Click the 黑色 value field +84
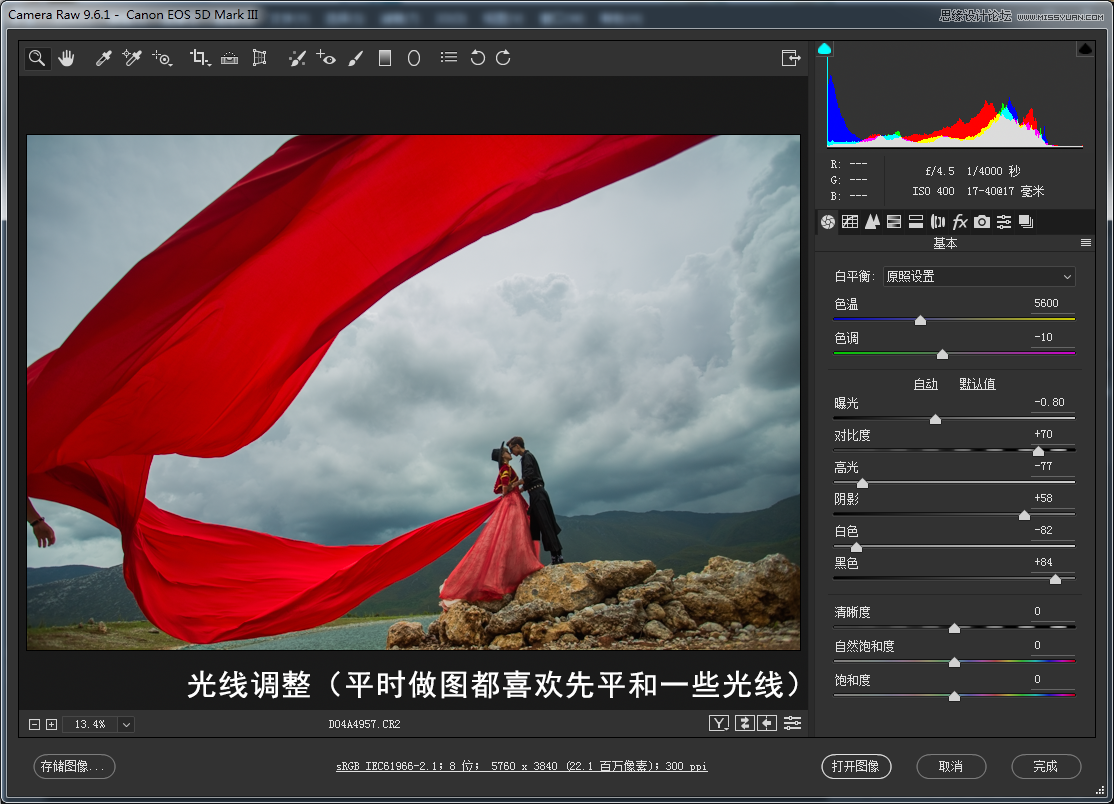 coord(1052,563)
